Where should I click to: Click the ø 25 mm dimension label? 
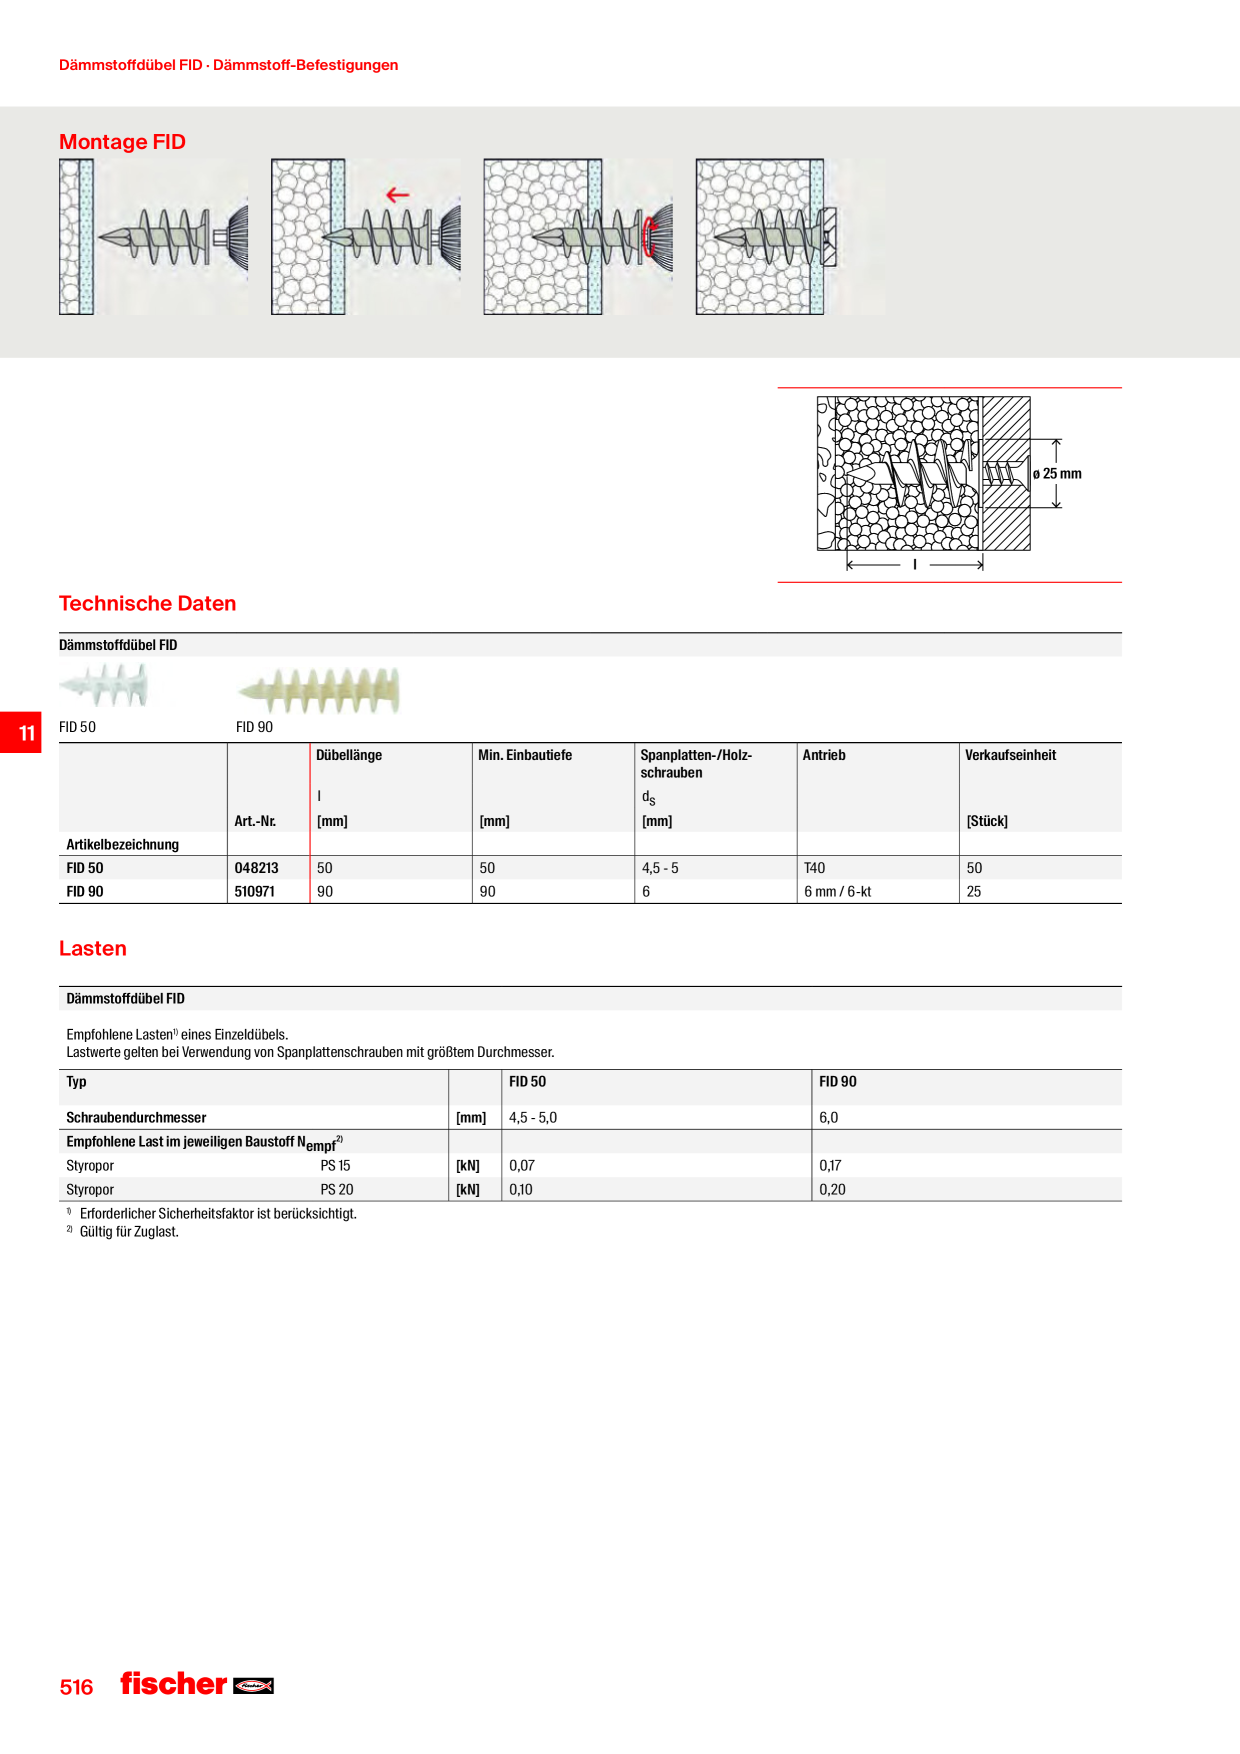pos(1057,474)
